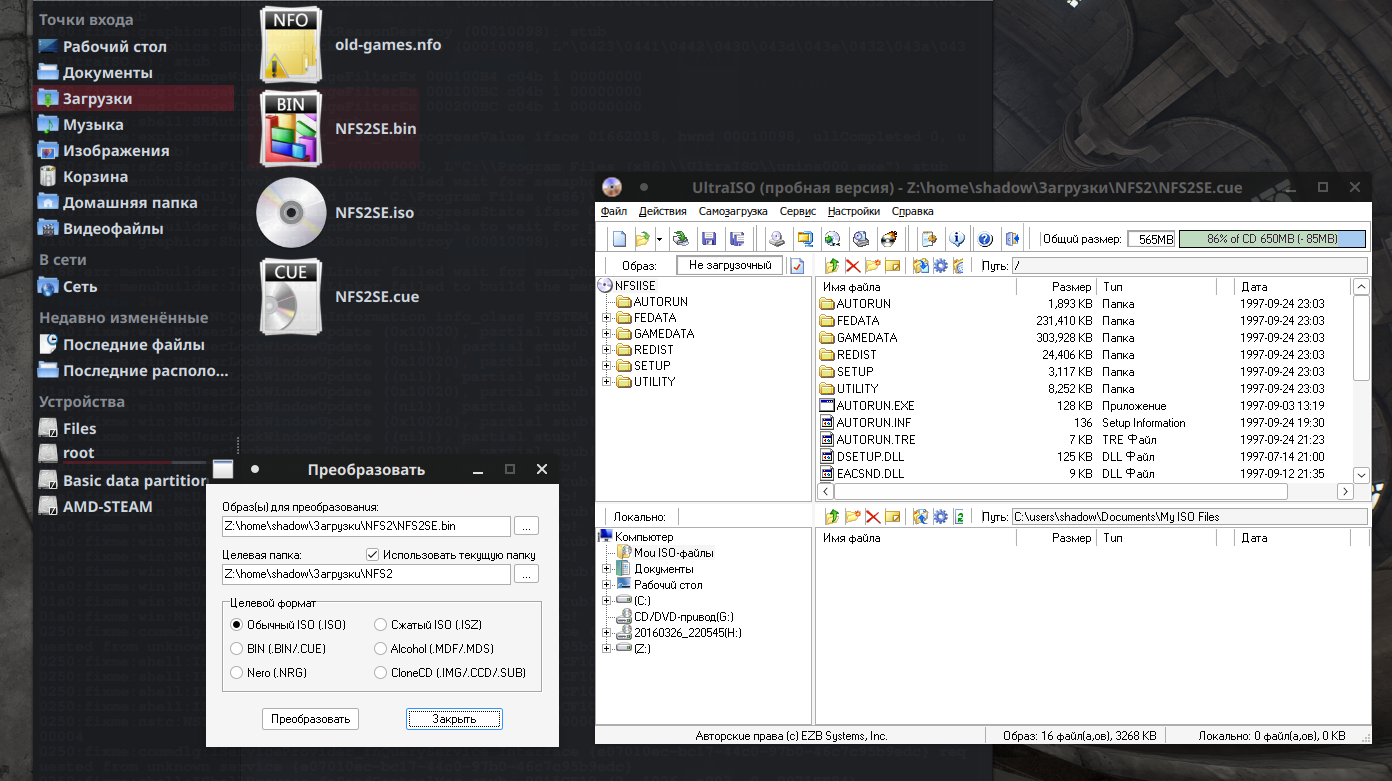Click the vertical scrollbar of image file list

1360,380
